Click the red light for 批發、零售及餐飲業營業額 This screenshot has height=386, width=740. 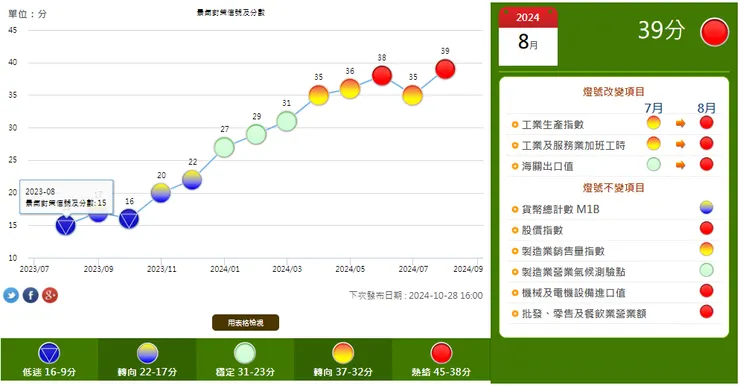click(x=706, y=311)
